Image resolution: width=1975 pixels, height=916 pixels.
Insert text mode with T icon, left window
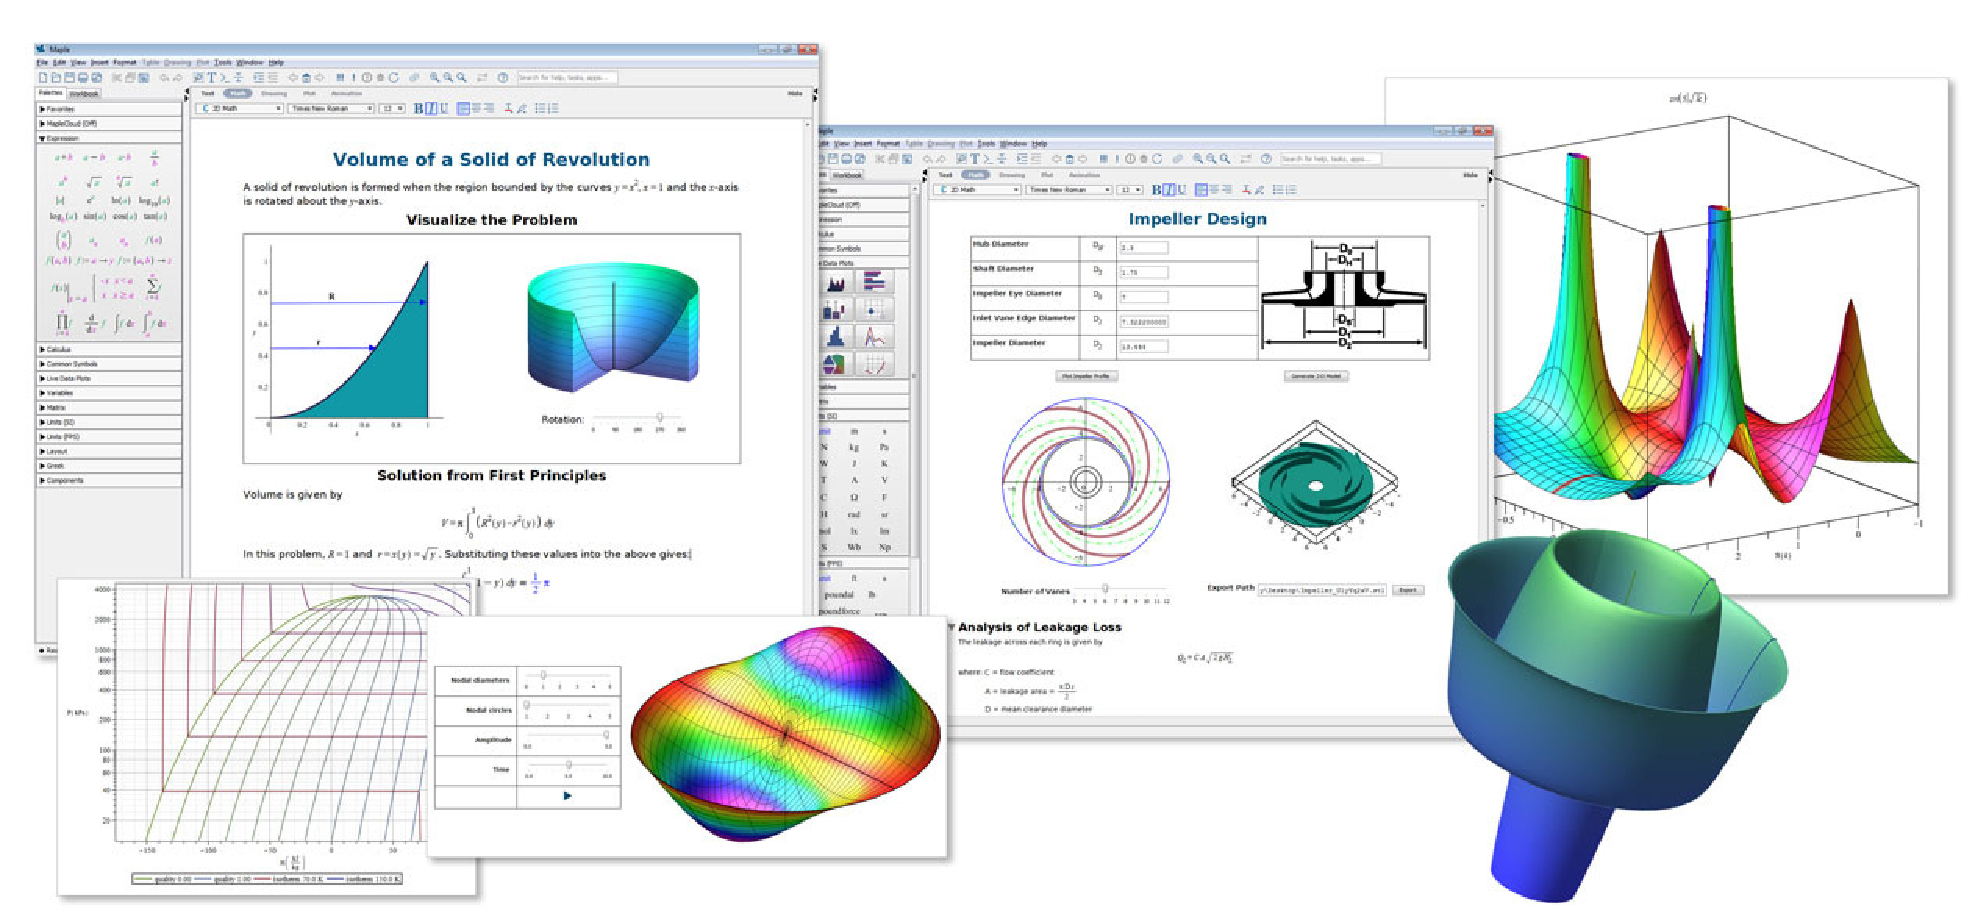pyautogui.click(x=212, y=77)
